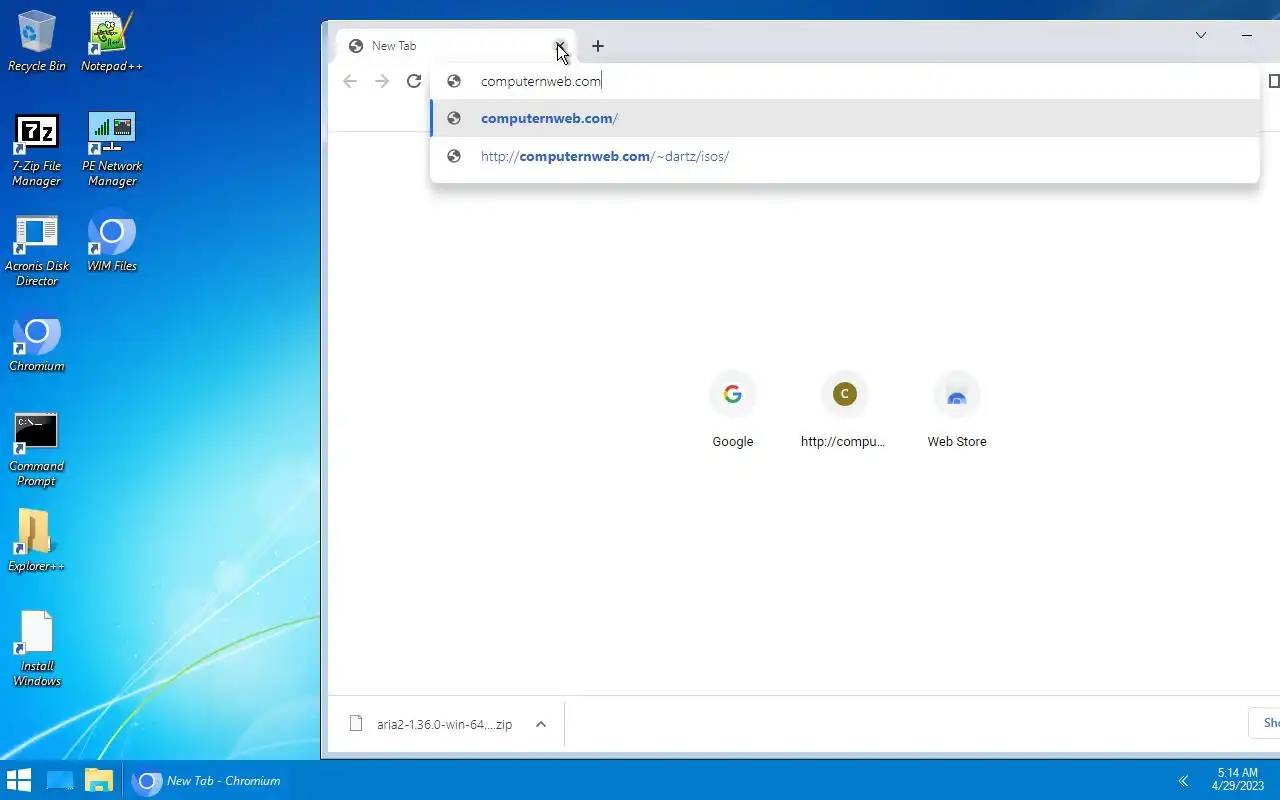Reload the current page
The height and width of the screenshot is (800, 1280).
tap(414, 81)
